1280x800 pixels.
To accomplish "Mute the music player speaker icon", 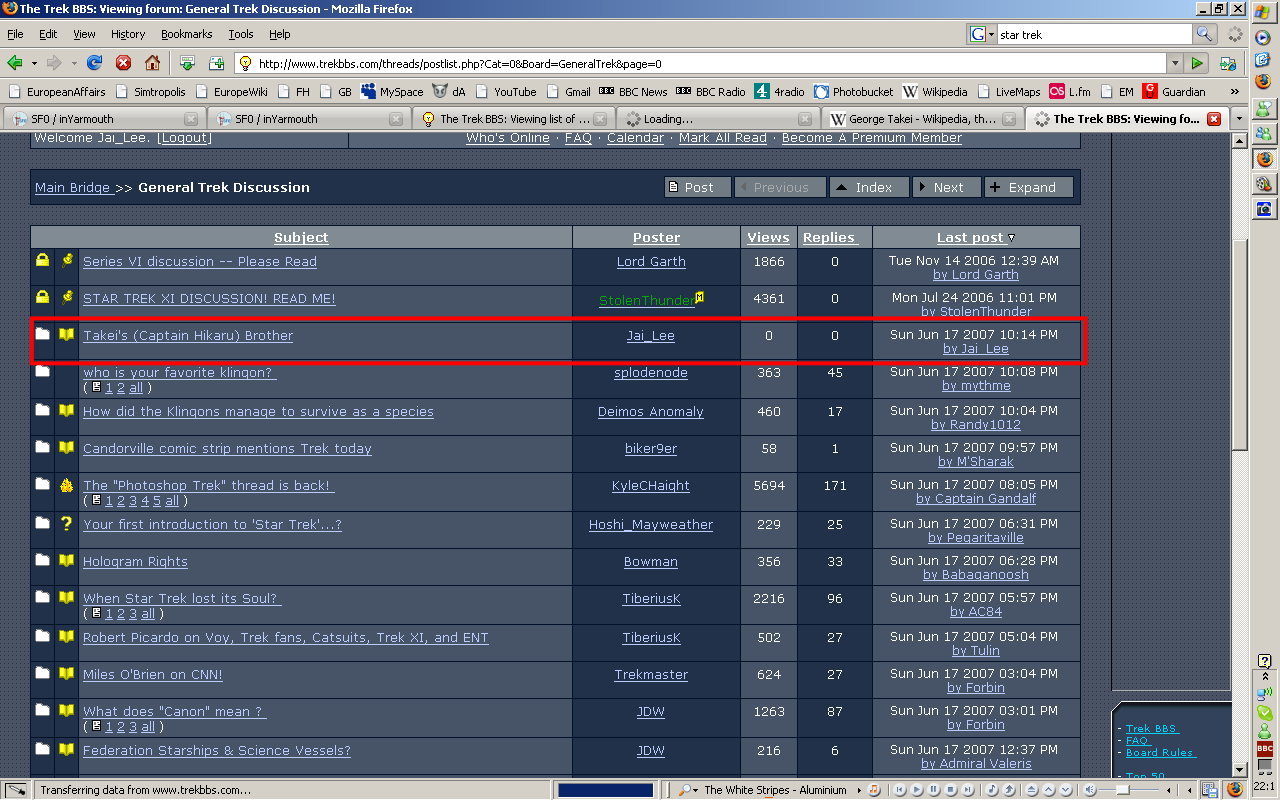I will pyautogui.click(x=1090, y=790).
